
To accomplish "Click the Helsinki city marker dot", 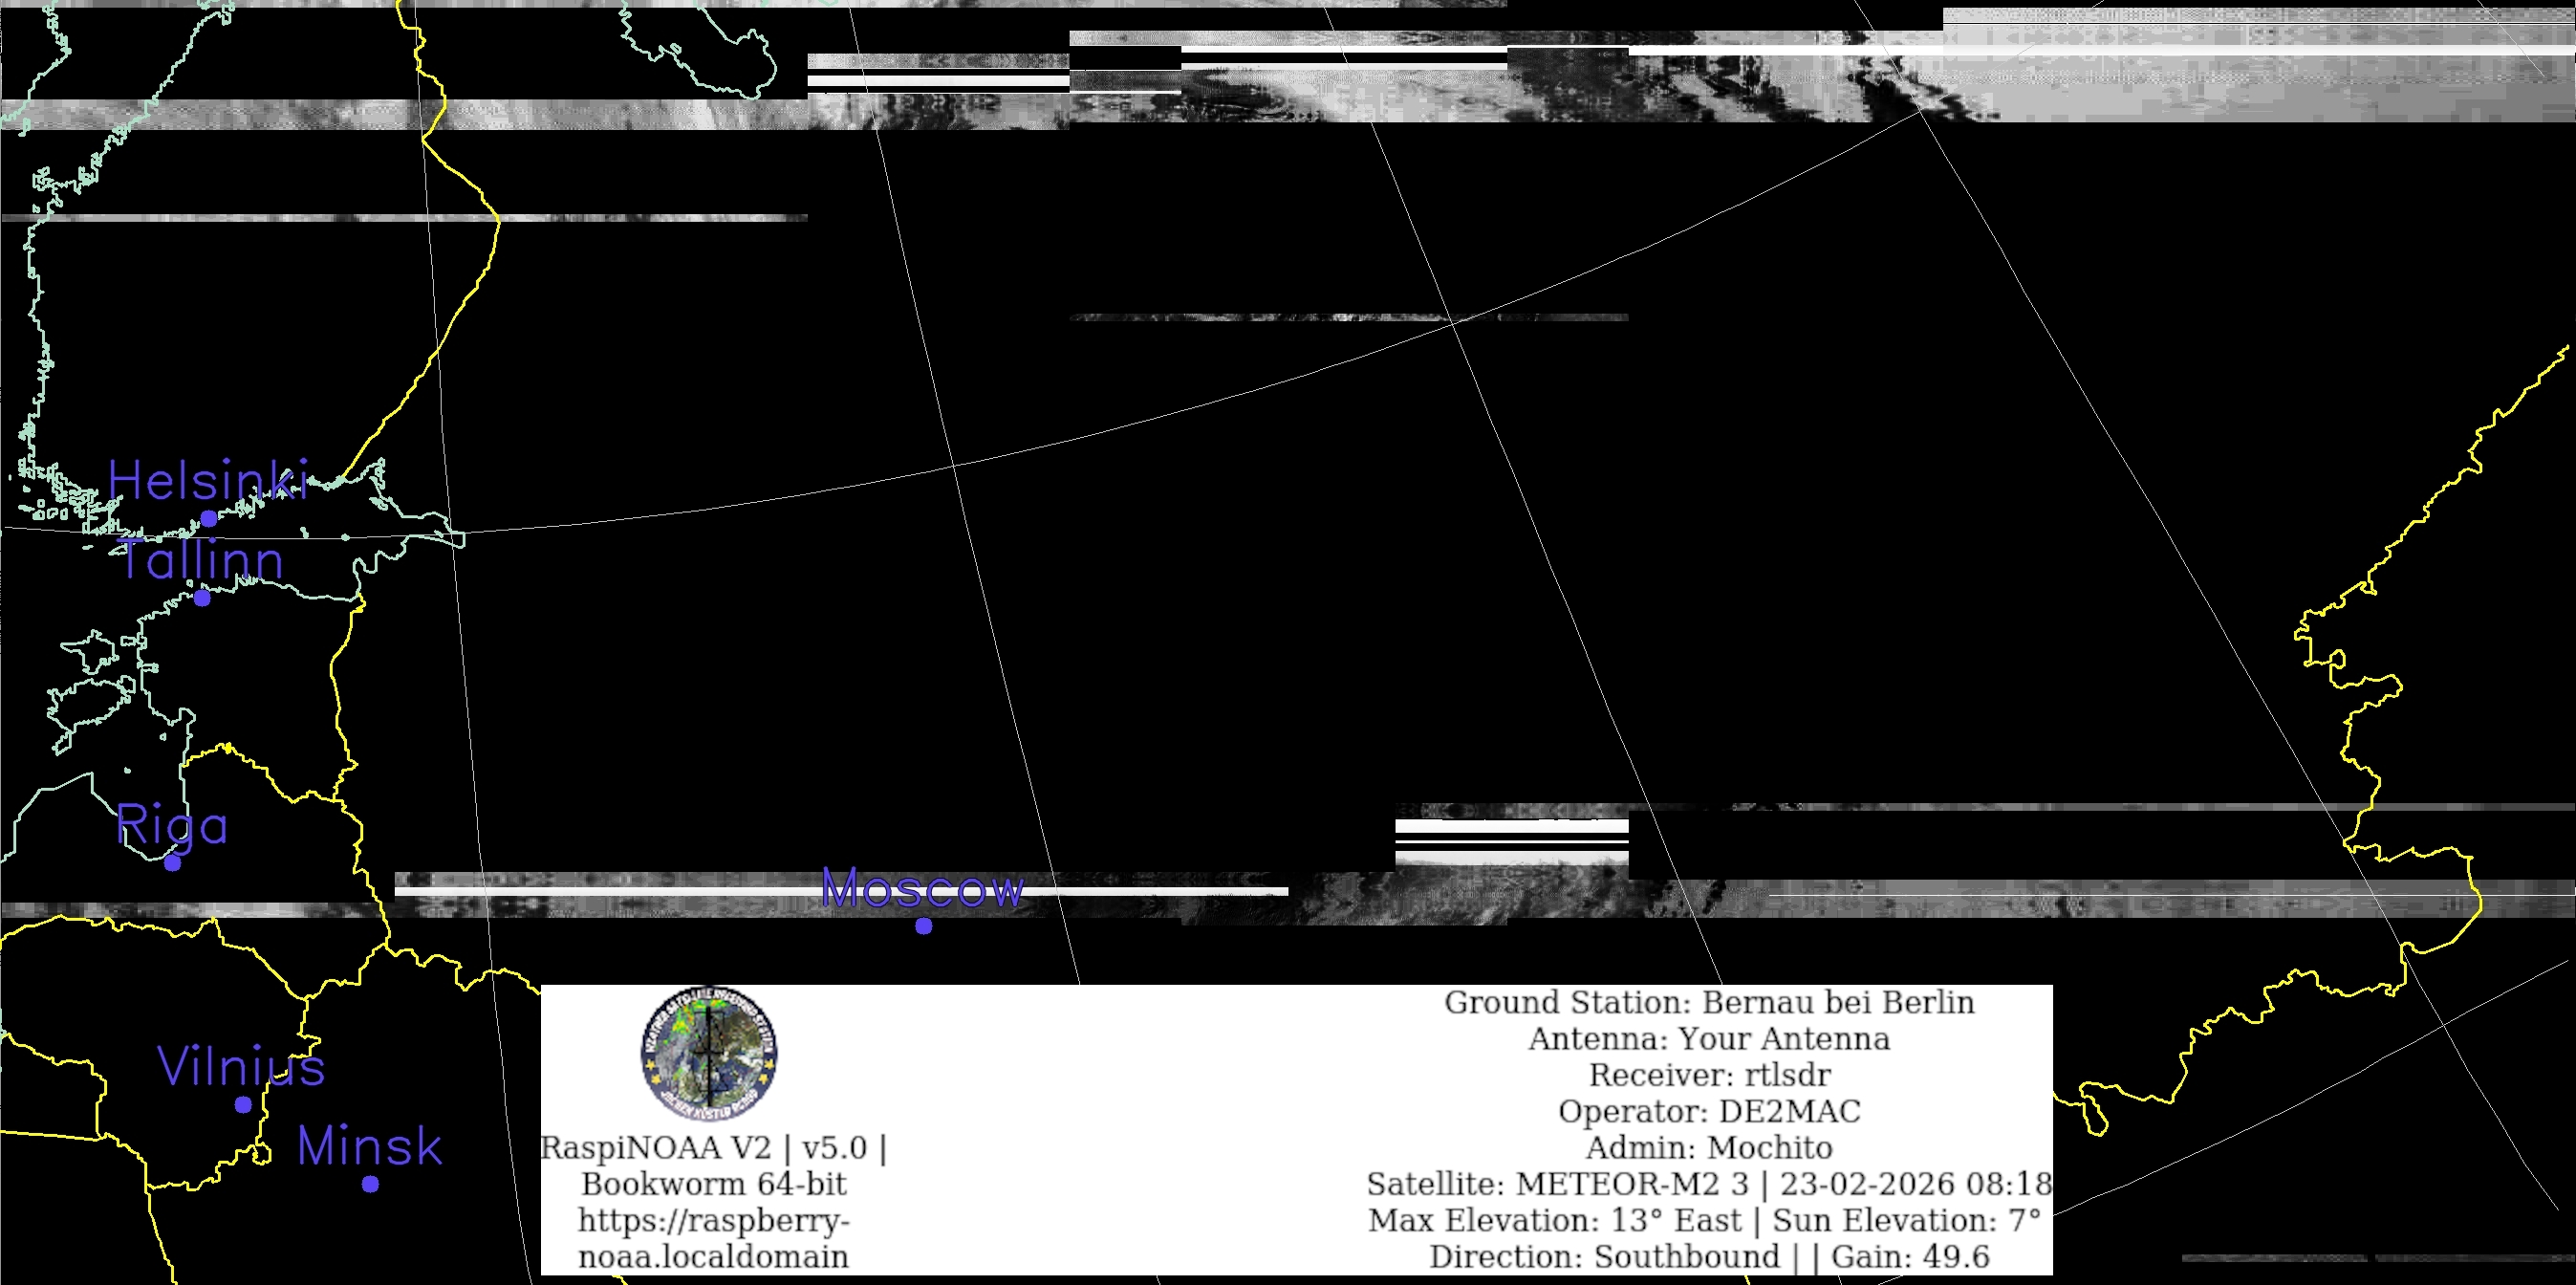I will [209, 518].
